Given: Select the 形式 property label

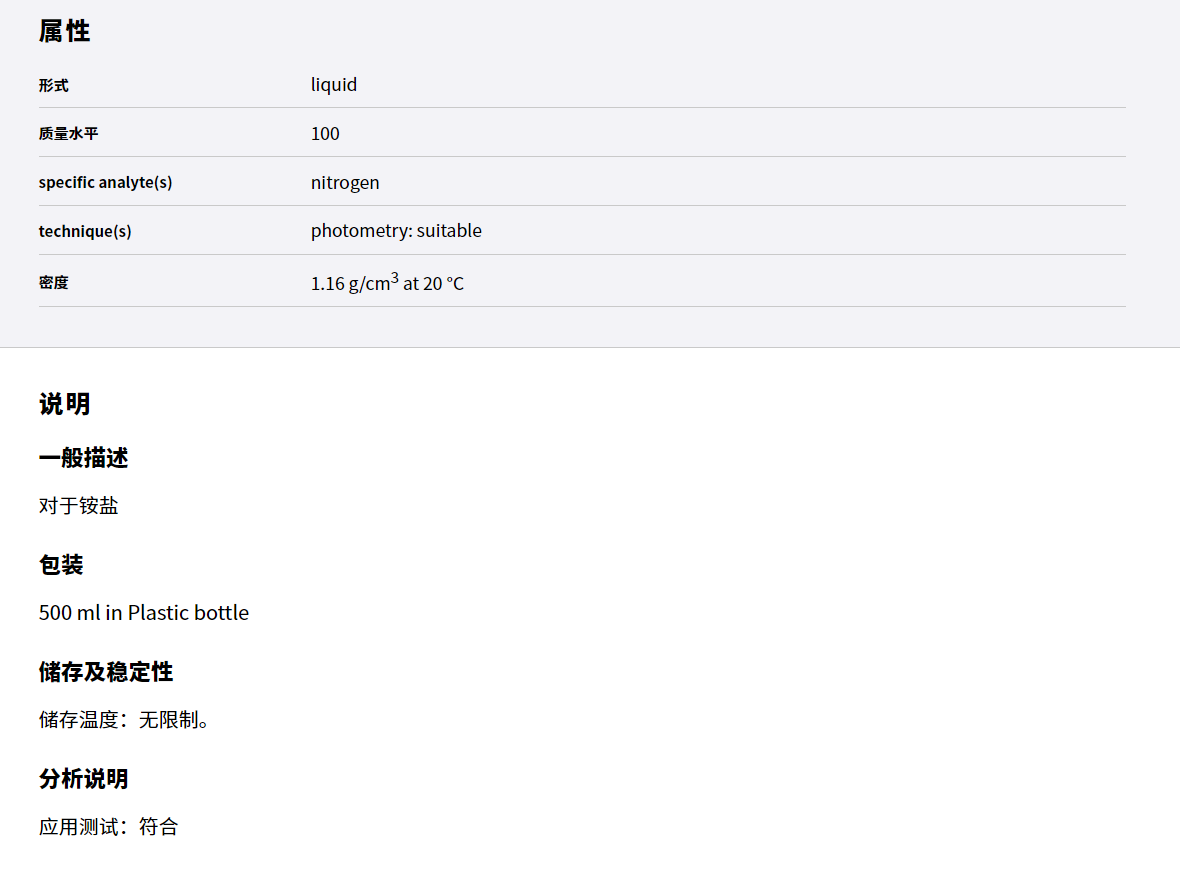Looking at the screenshot, I should 53,86.
